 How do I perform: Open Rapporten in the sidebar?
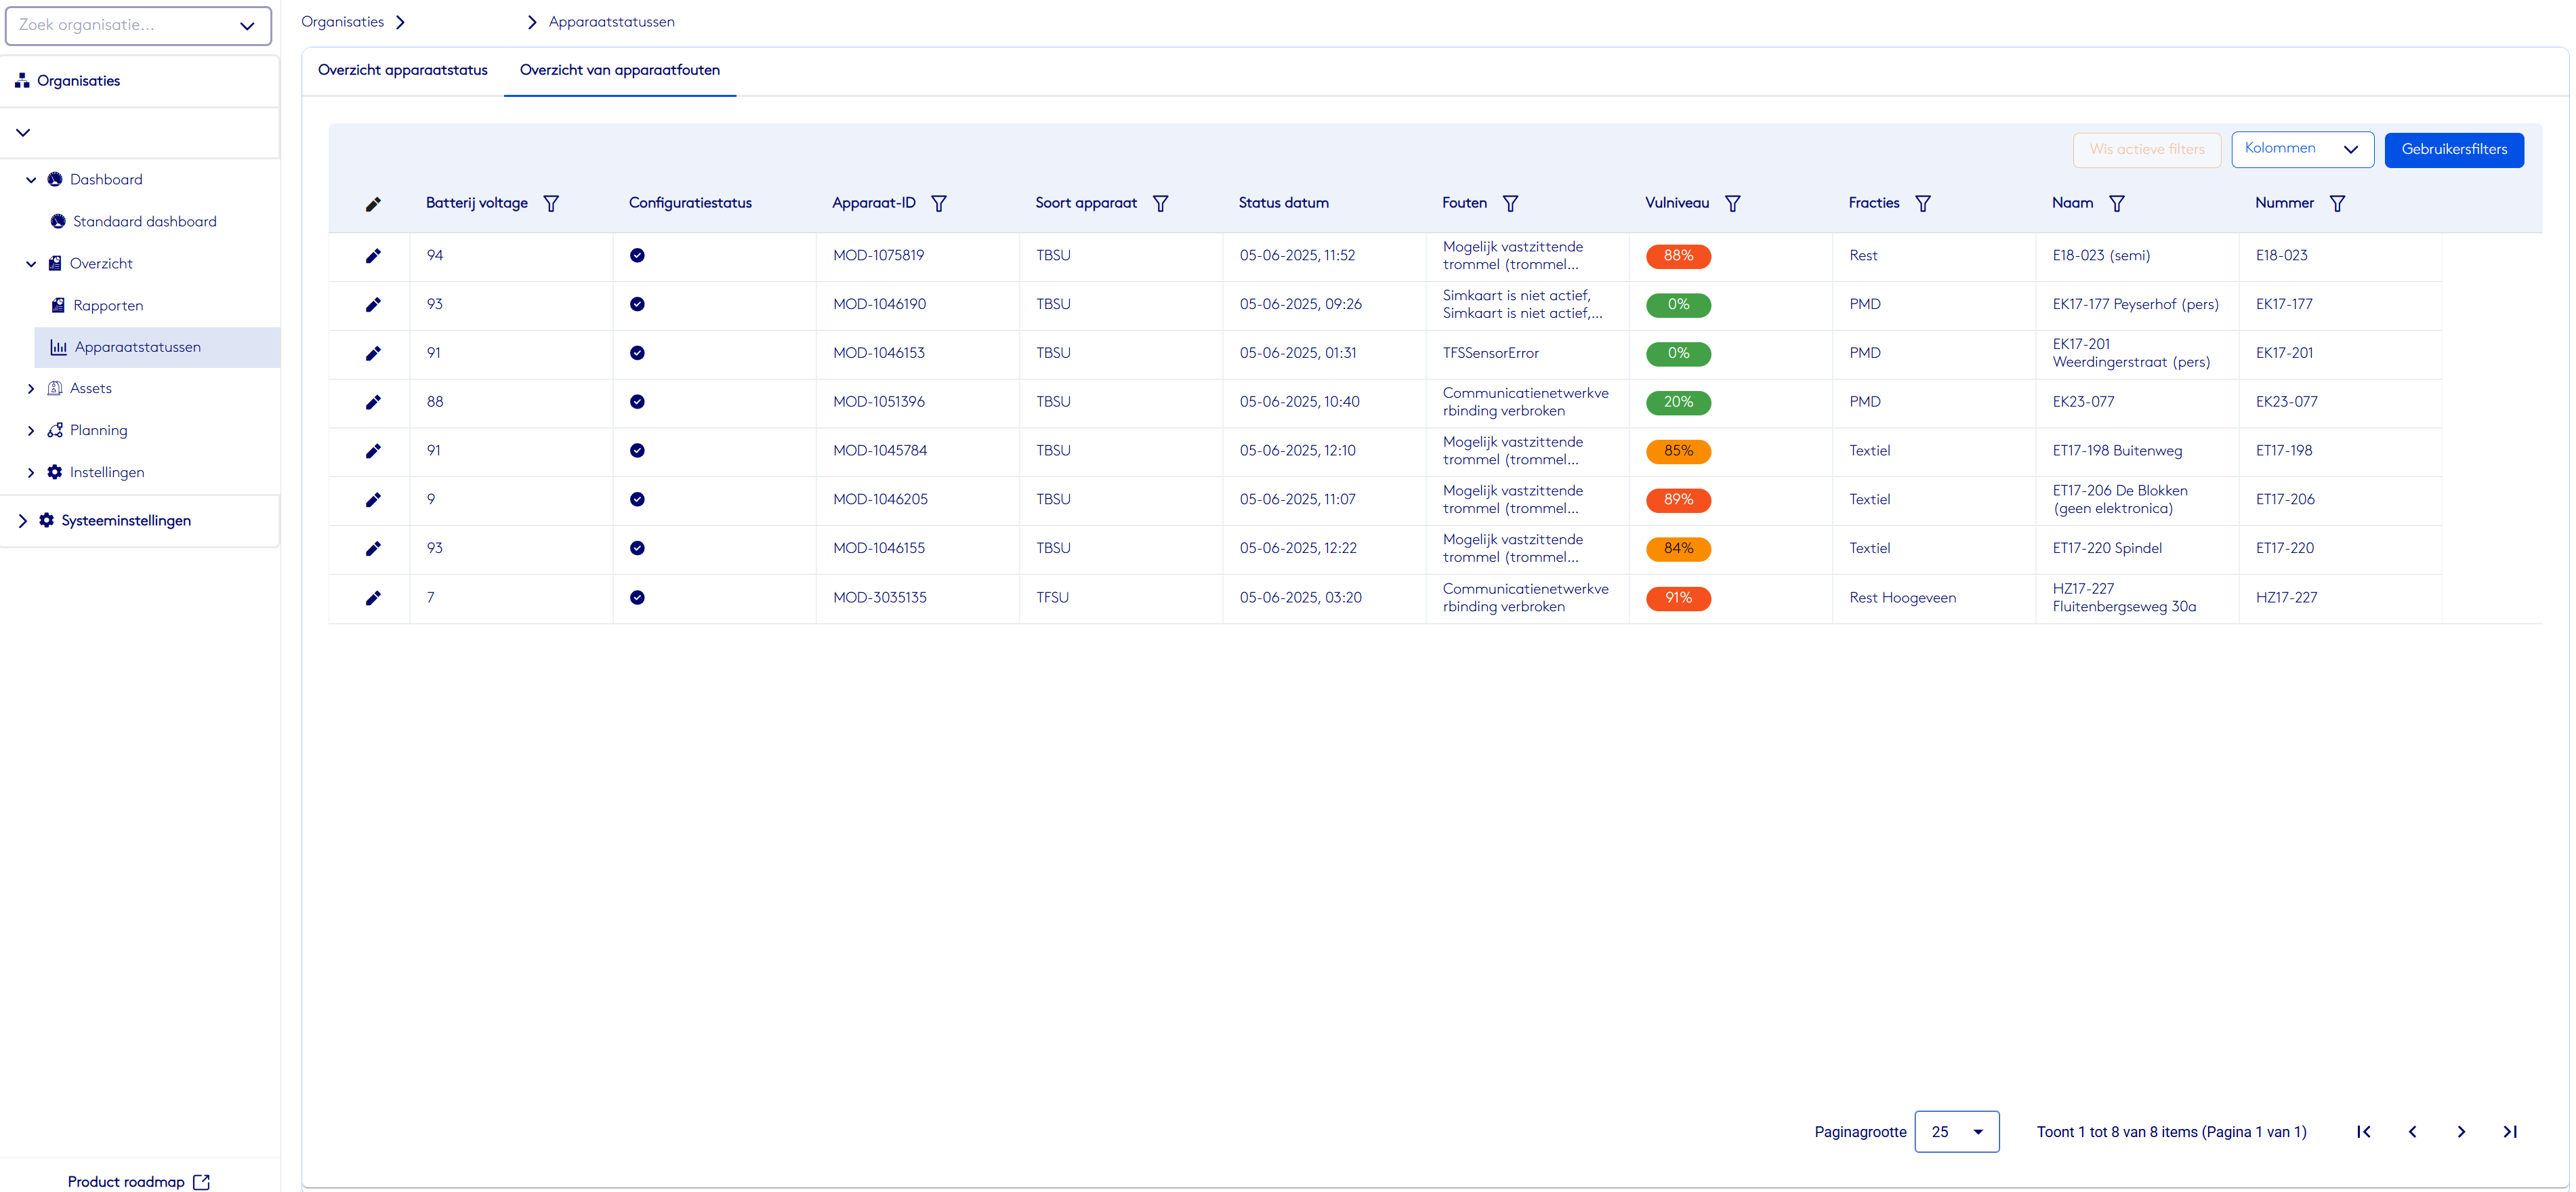(x=108, y=306)
